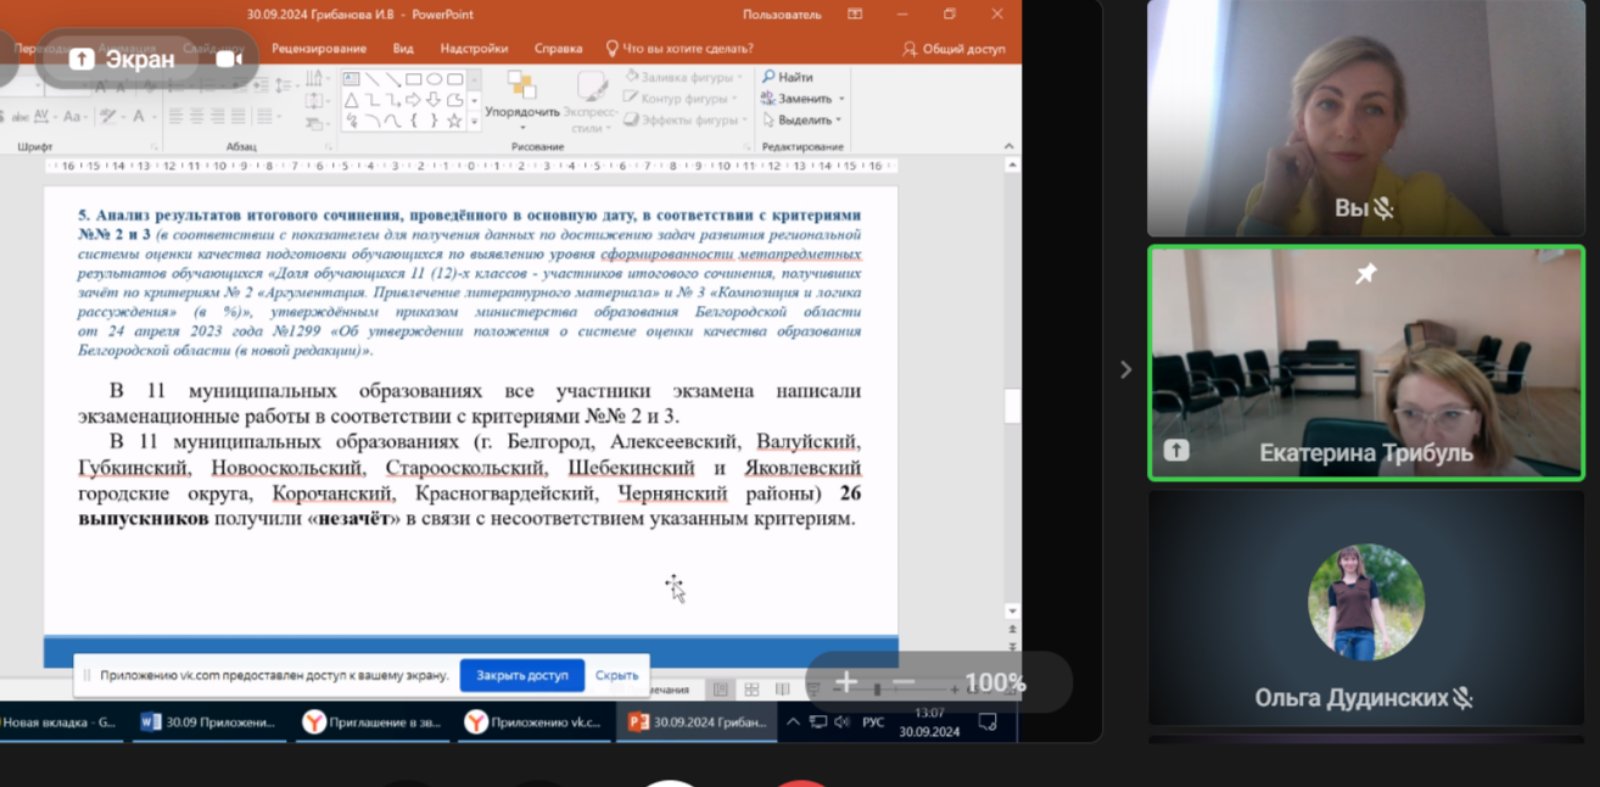The width and height of the screenshot is (1600, 787).
Task: Select the star shape in the gallery
Action: coord(455,121)
